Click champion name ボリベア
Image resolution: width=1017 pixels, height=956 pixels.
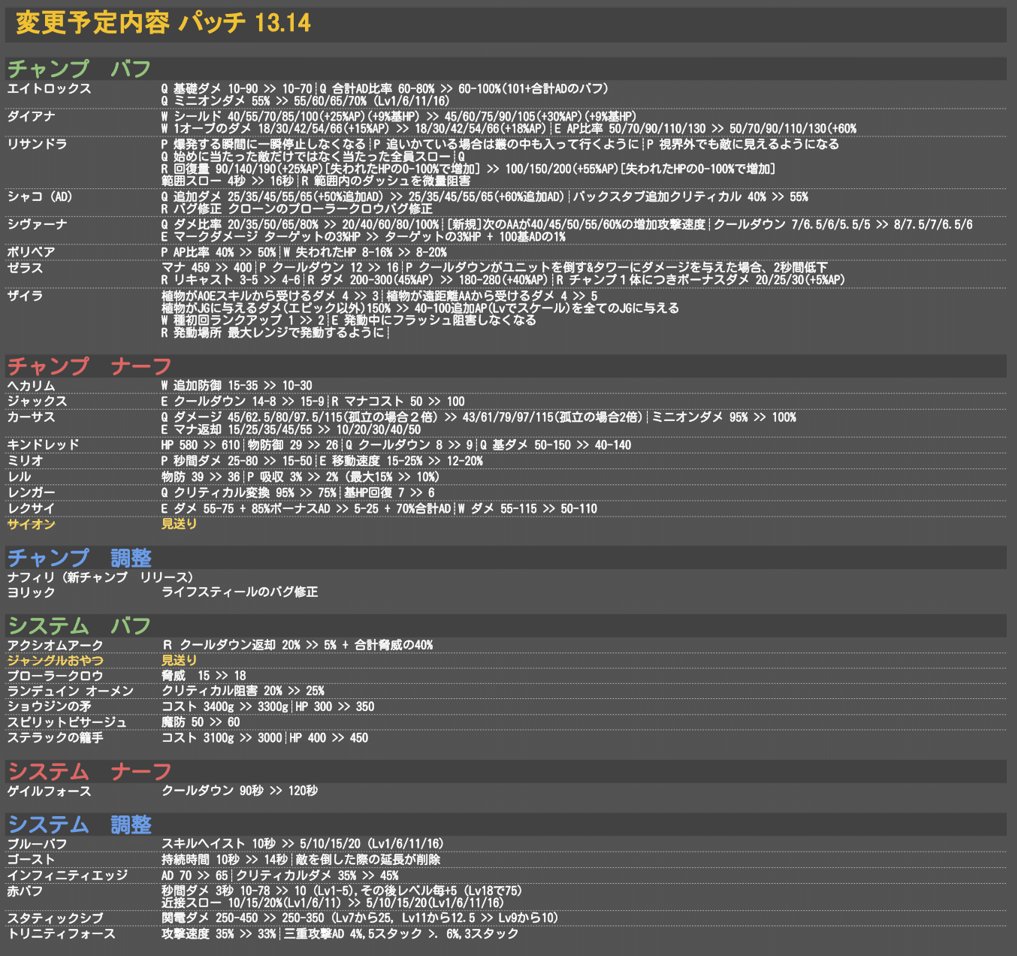coord(31,252)
